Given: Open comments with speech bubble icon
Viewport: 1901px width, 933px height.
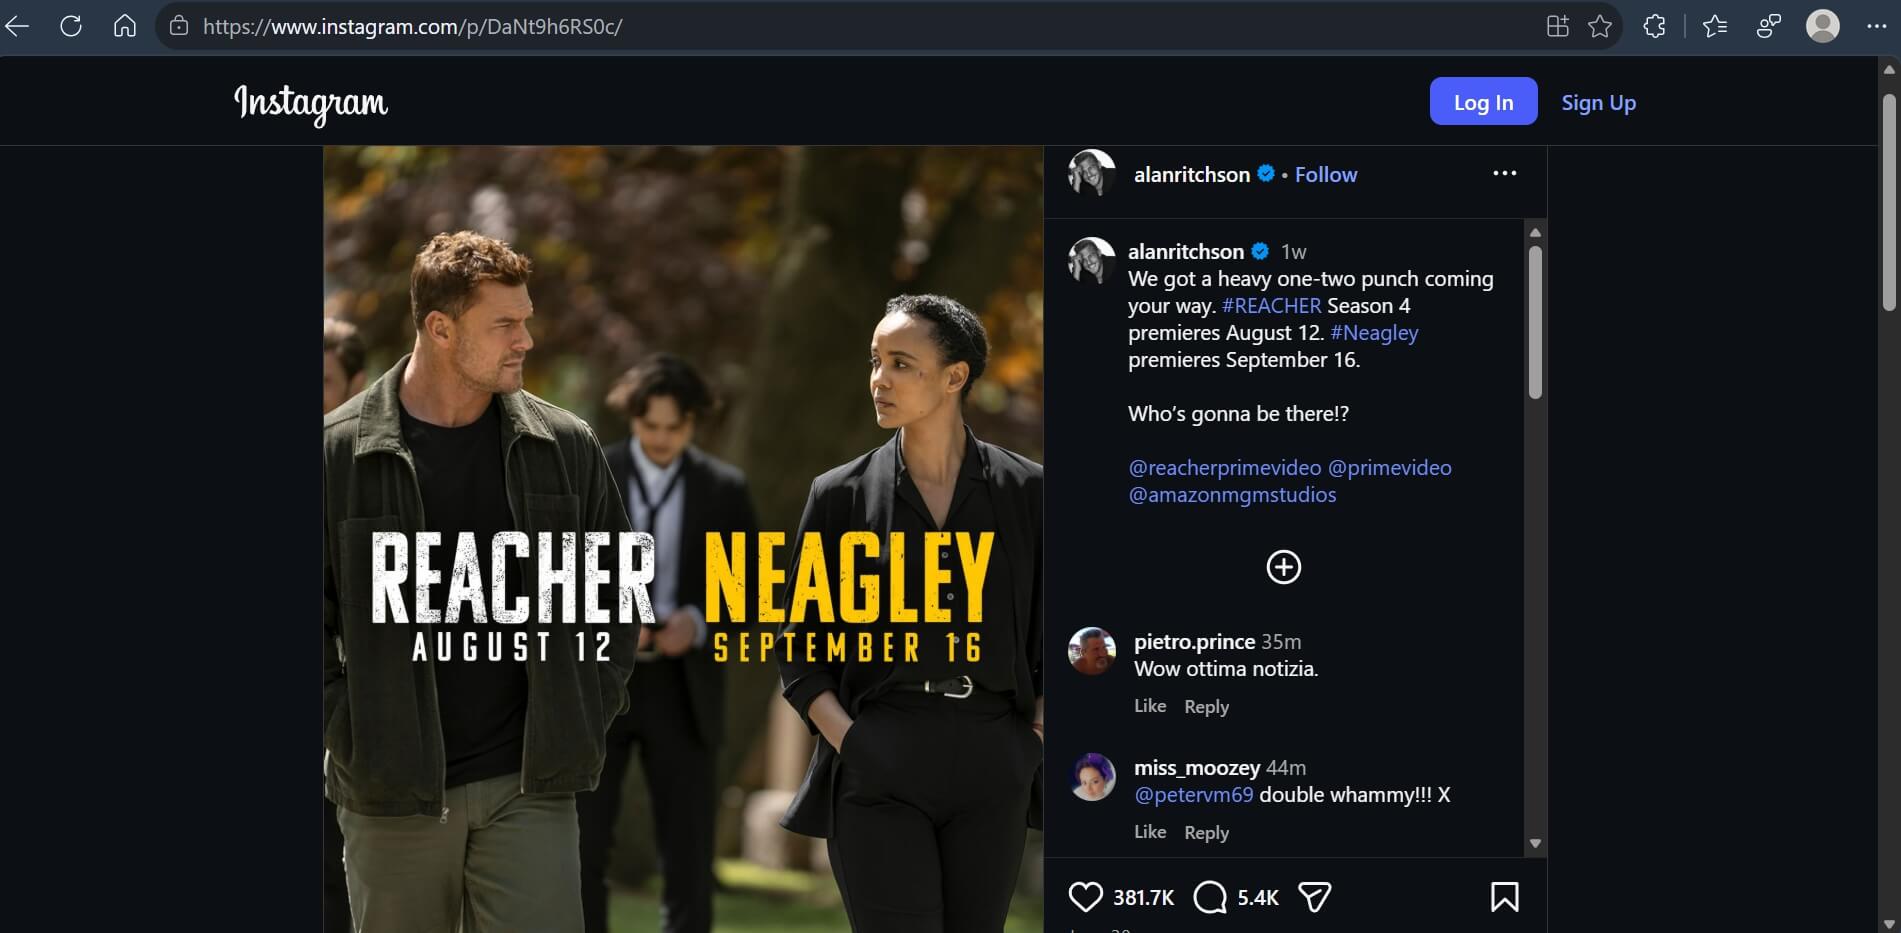Looking at the screenshot, I should (x=1210, y=897).
